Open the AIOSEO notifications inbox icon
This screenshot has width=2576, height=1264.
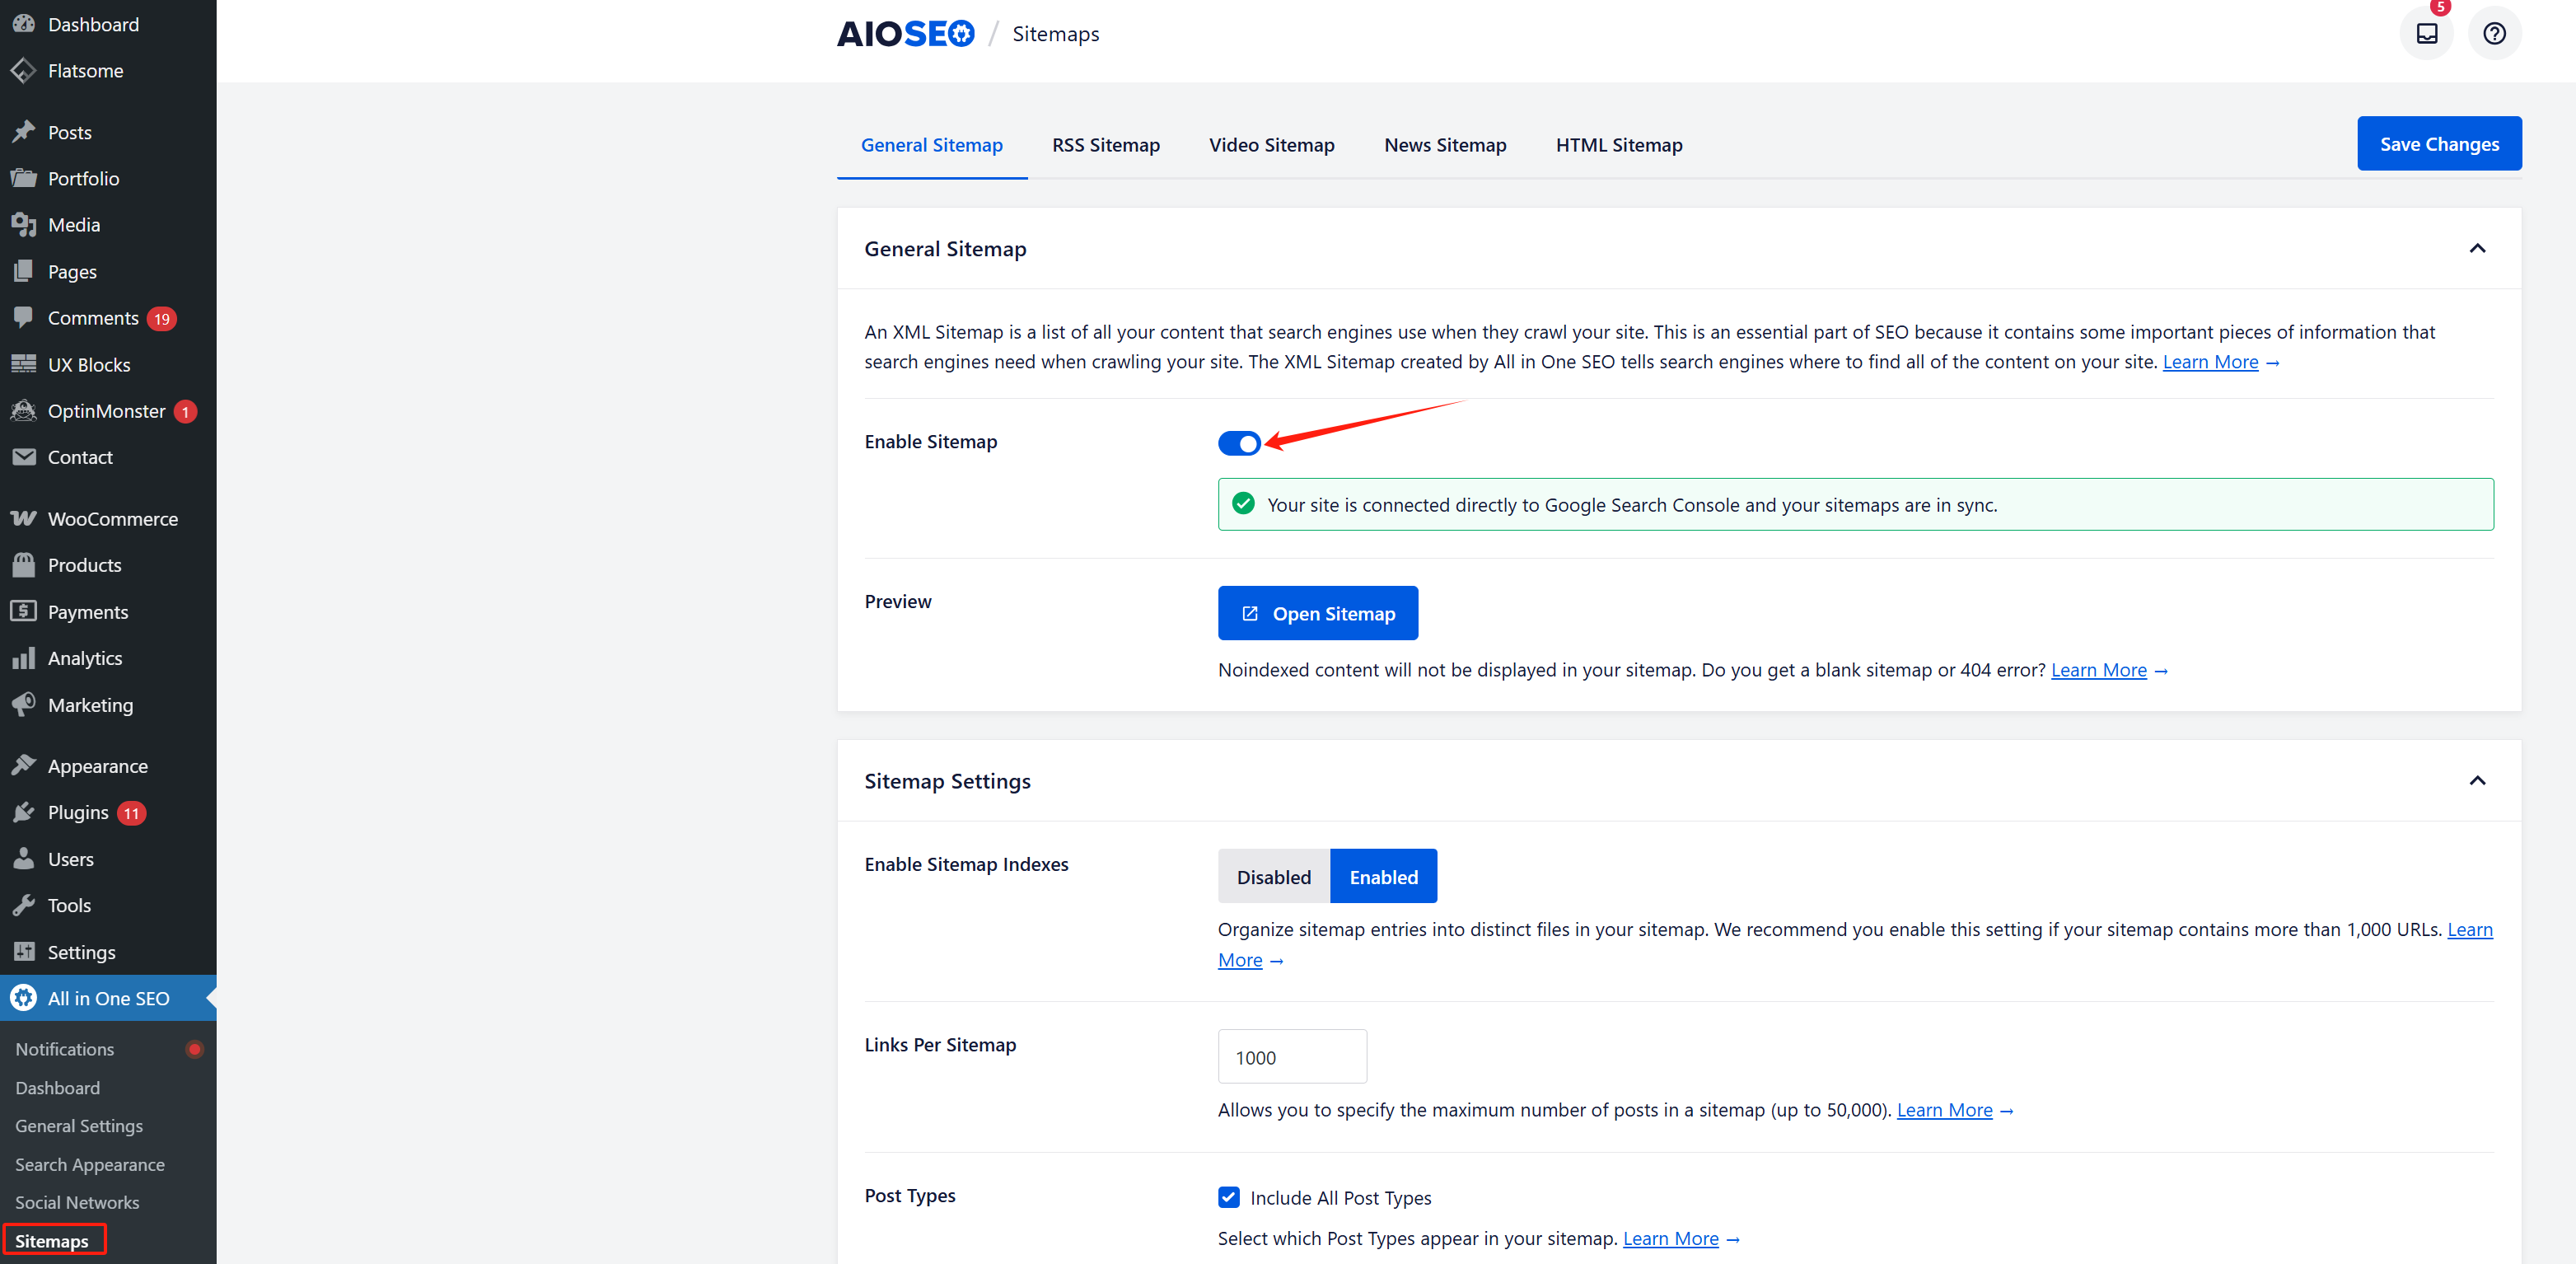(x=2426, y=34)
